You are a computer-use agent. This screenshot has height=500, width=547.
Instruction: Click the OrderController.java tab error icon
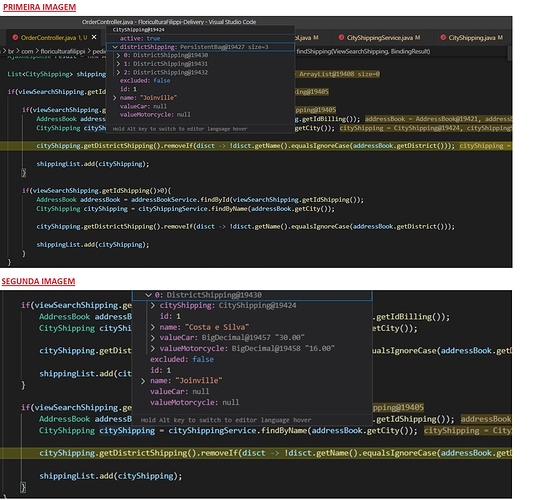[15, 37]
